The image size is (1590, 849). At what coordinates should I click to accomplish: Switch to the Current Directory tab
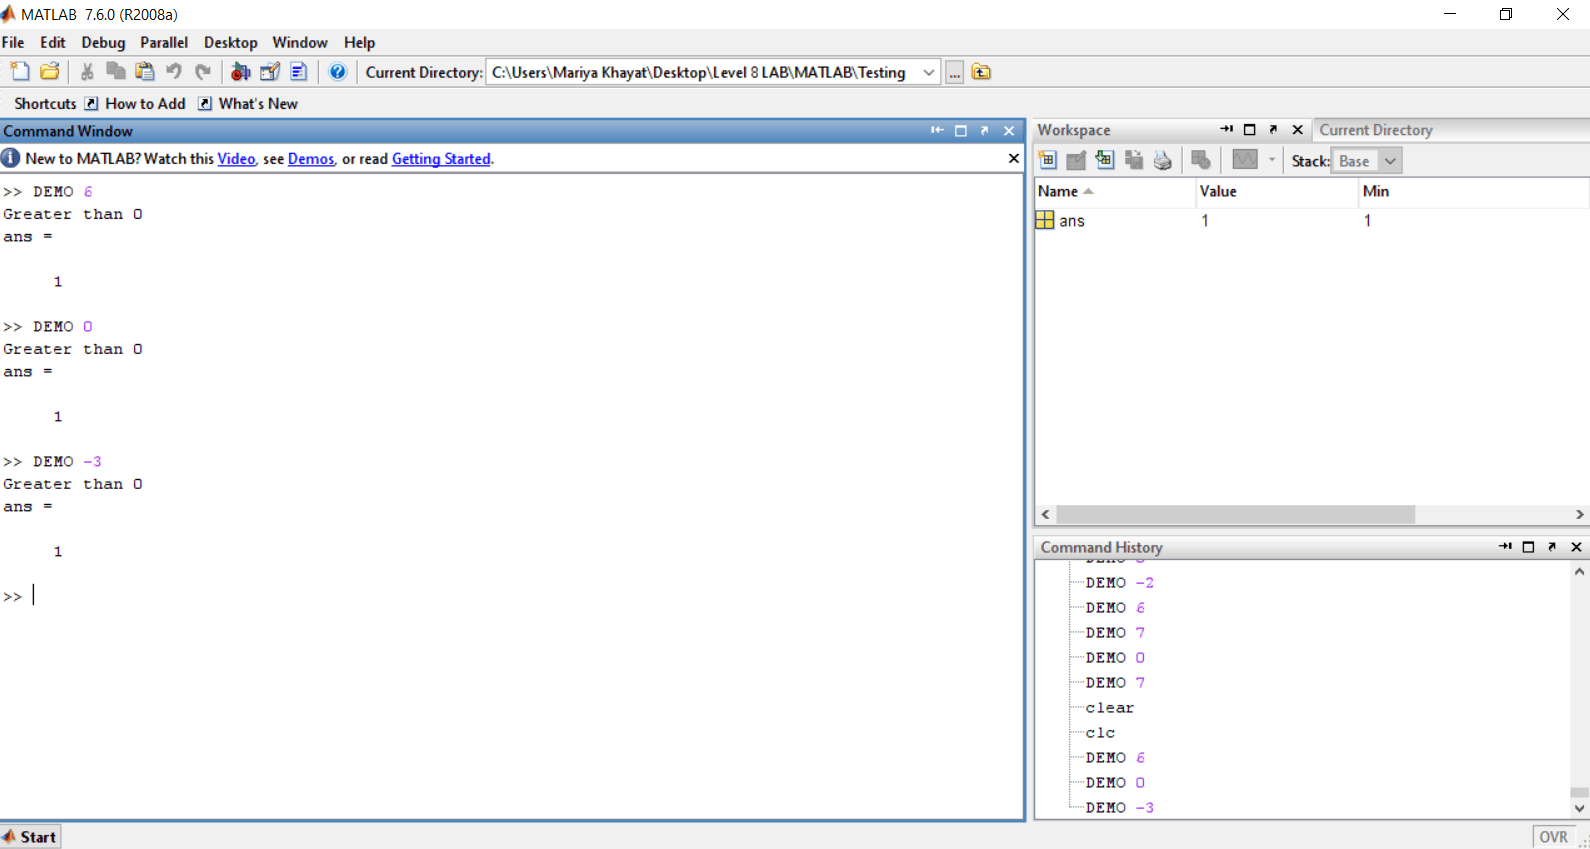click(1376, 130)
